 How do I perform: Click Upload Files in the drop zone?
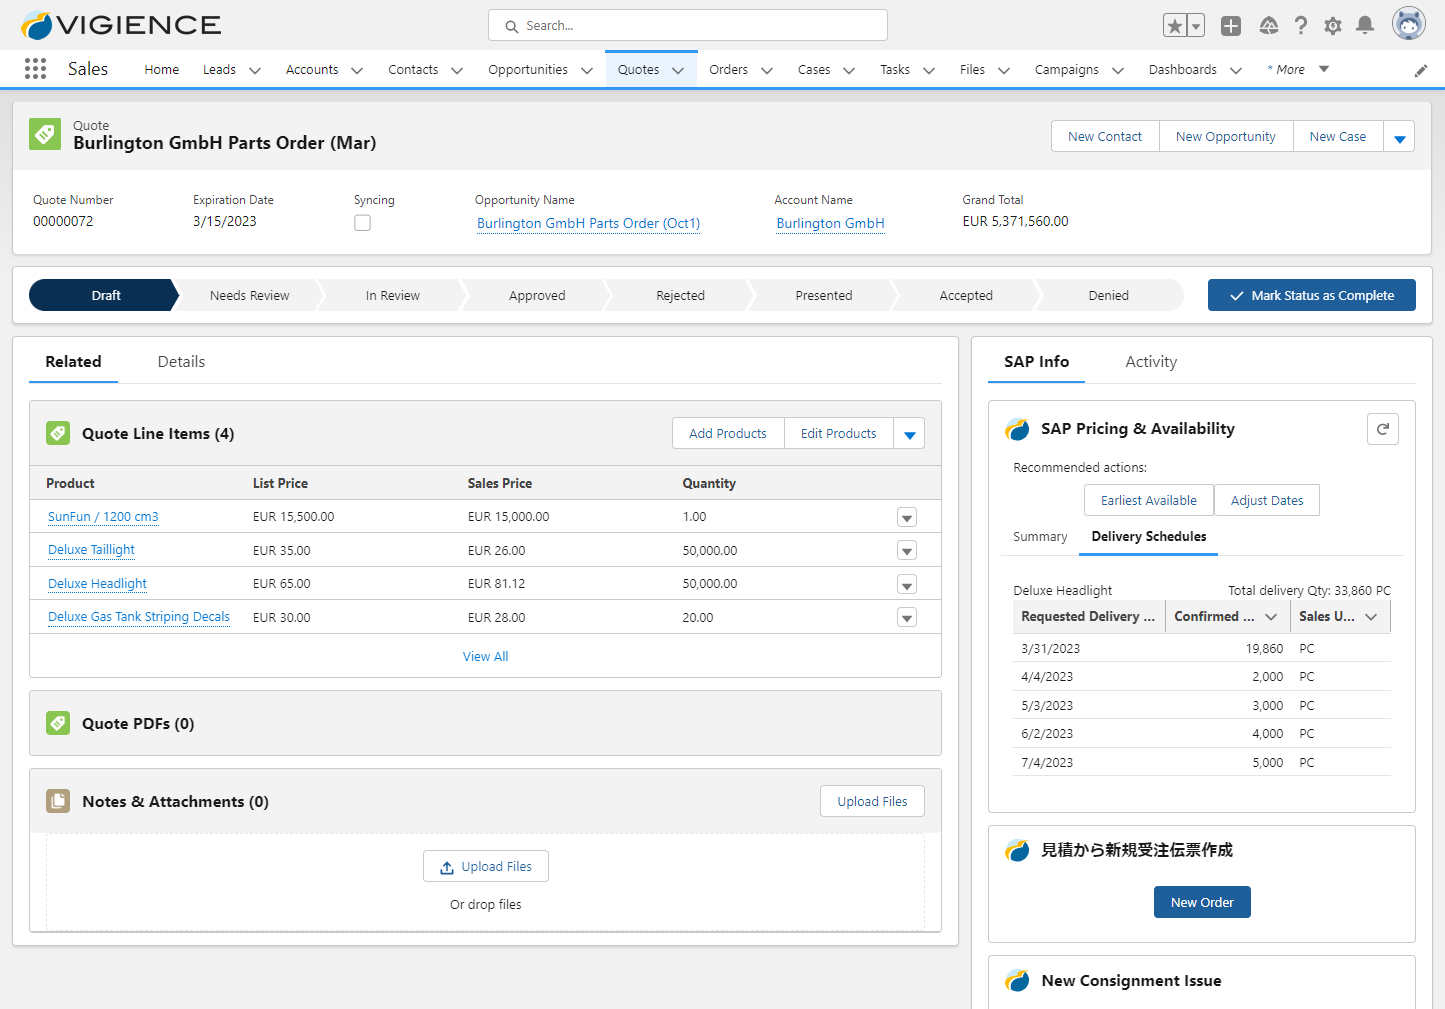pos(486,867)
